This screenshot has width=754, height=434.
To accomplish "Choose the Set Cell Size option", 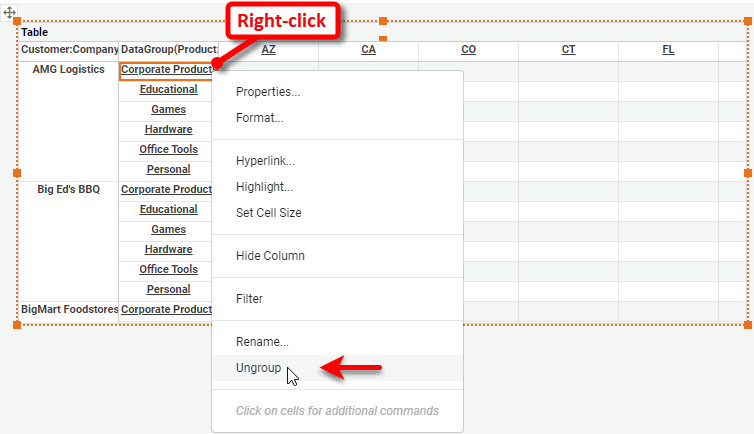I will pos(268,213).
